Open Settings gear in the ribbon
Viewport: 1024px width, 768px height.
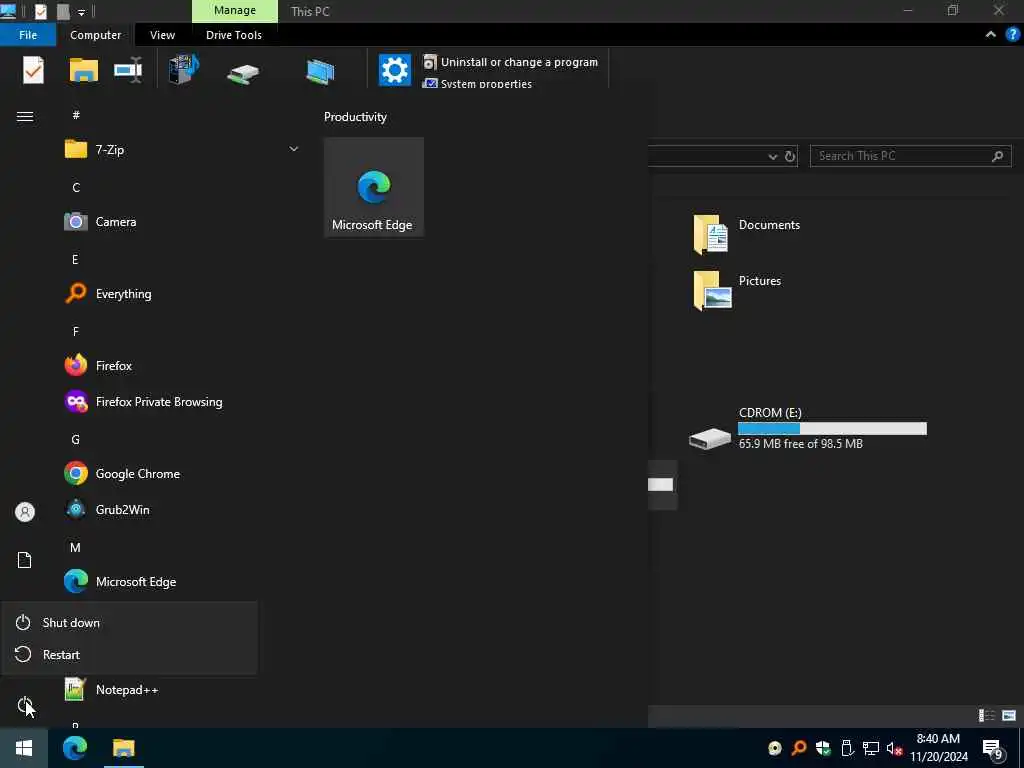(x=394, y=70)
